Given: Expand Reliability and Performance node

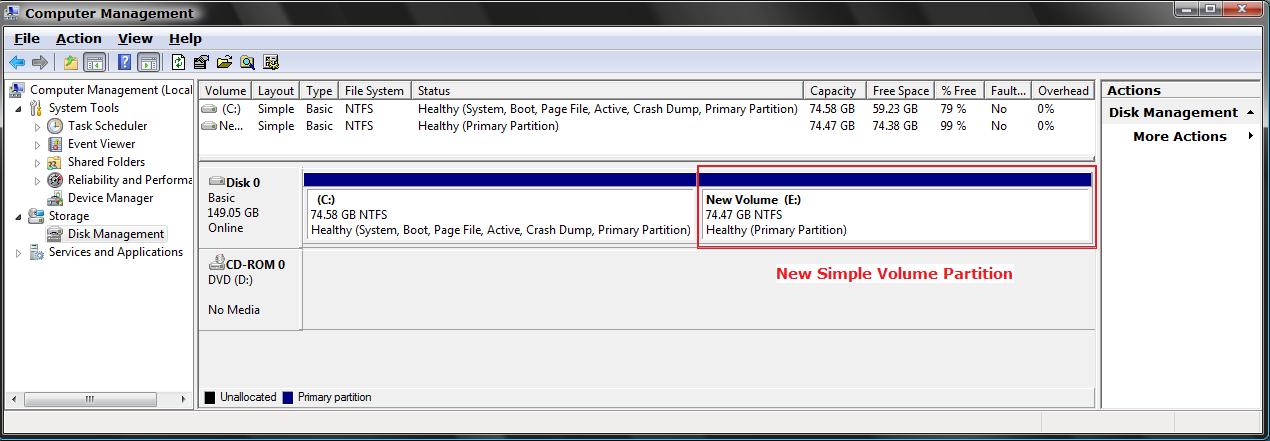Looking at the screenshot, I should coord(38,181).
